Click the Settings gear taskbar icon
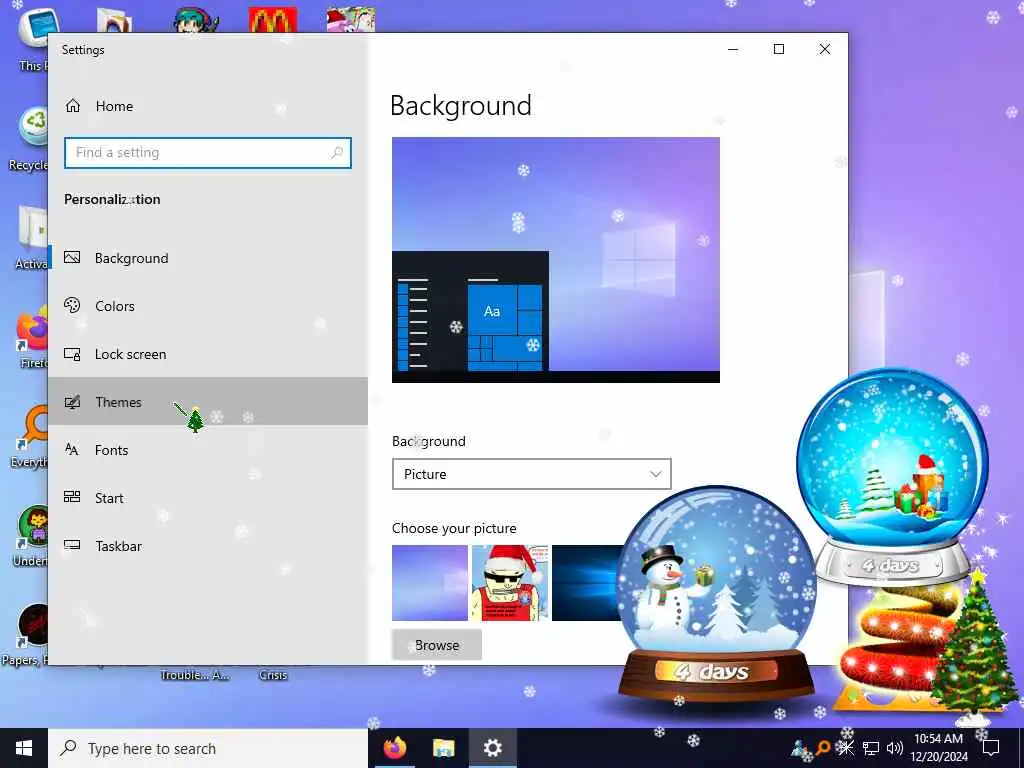This screenshot has height=768, width=1024. pos(492,748)
